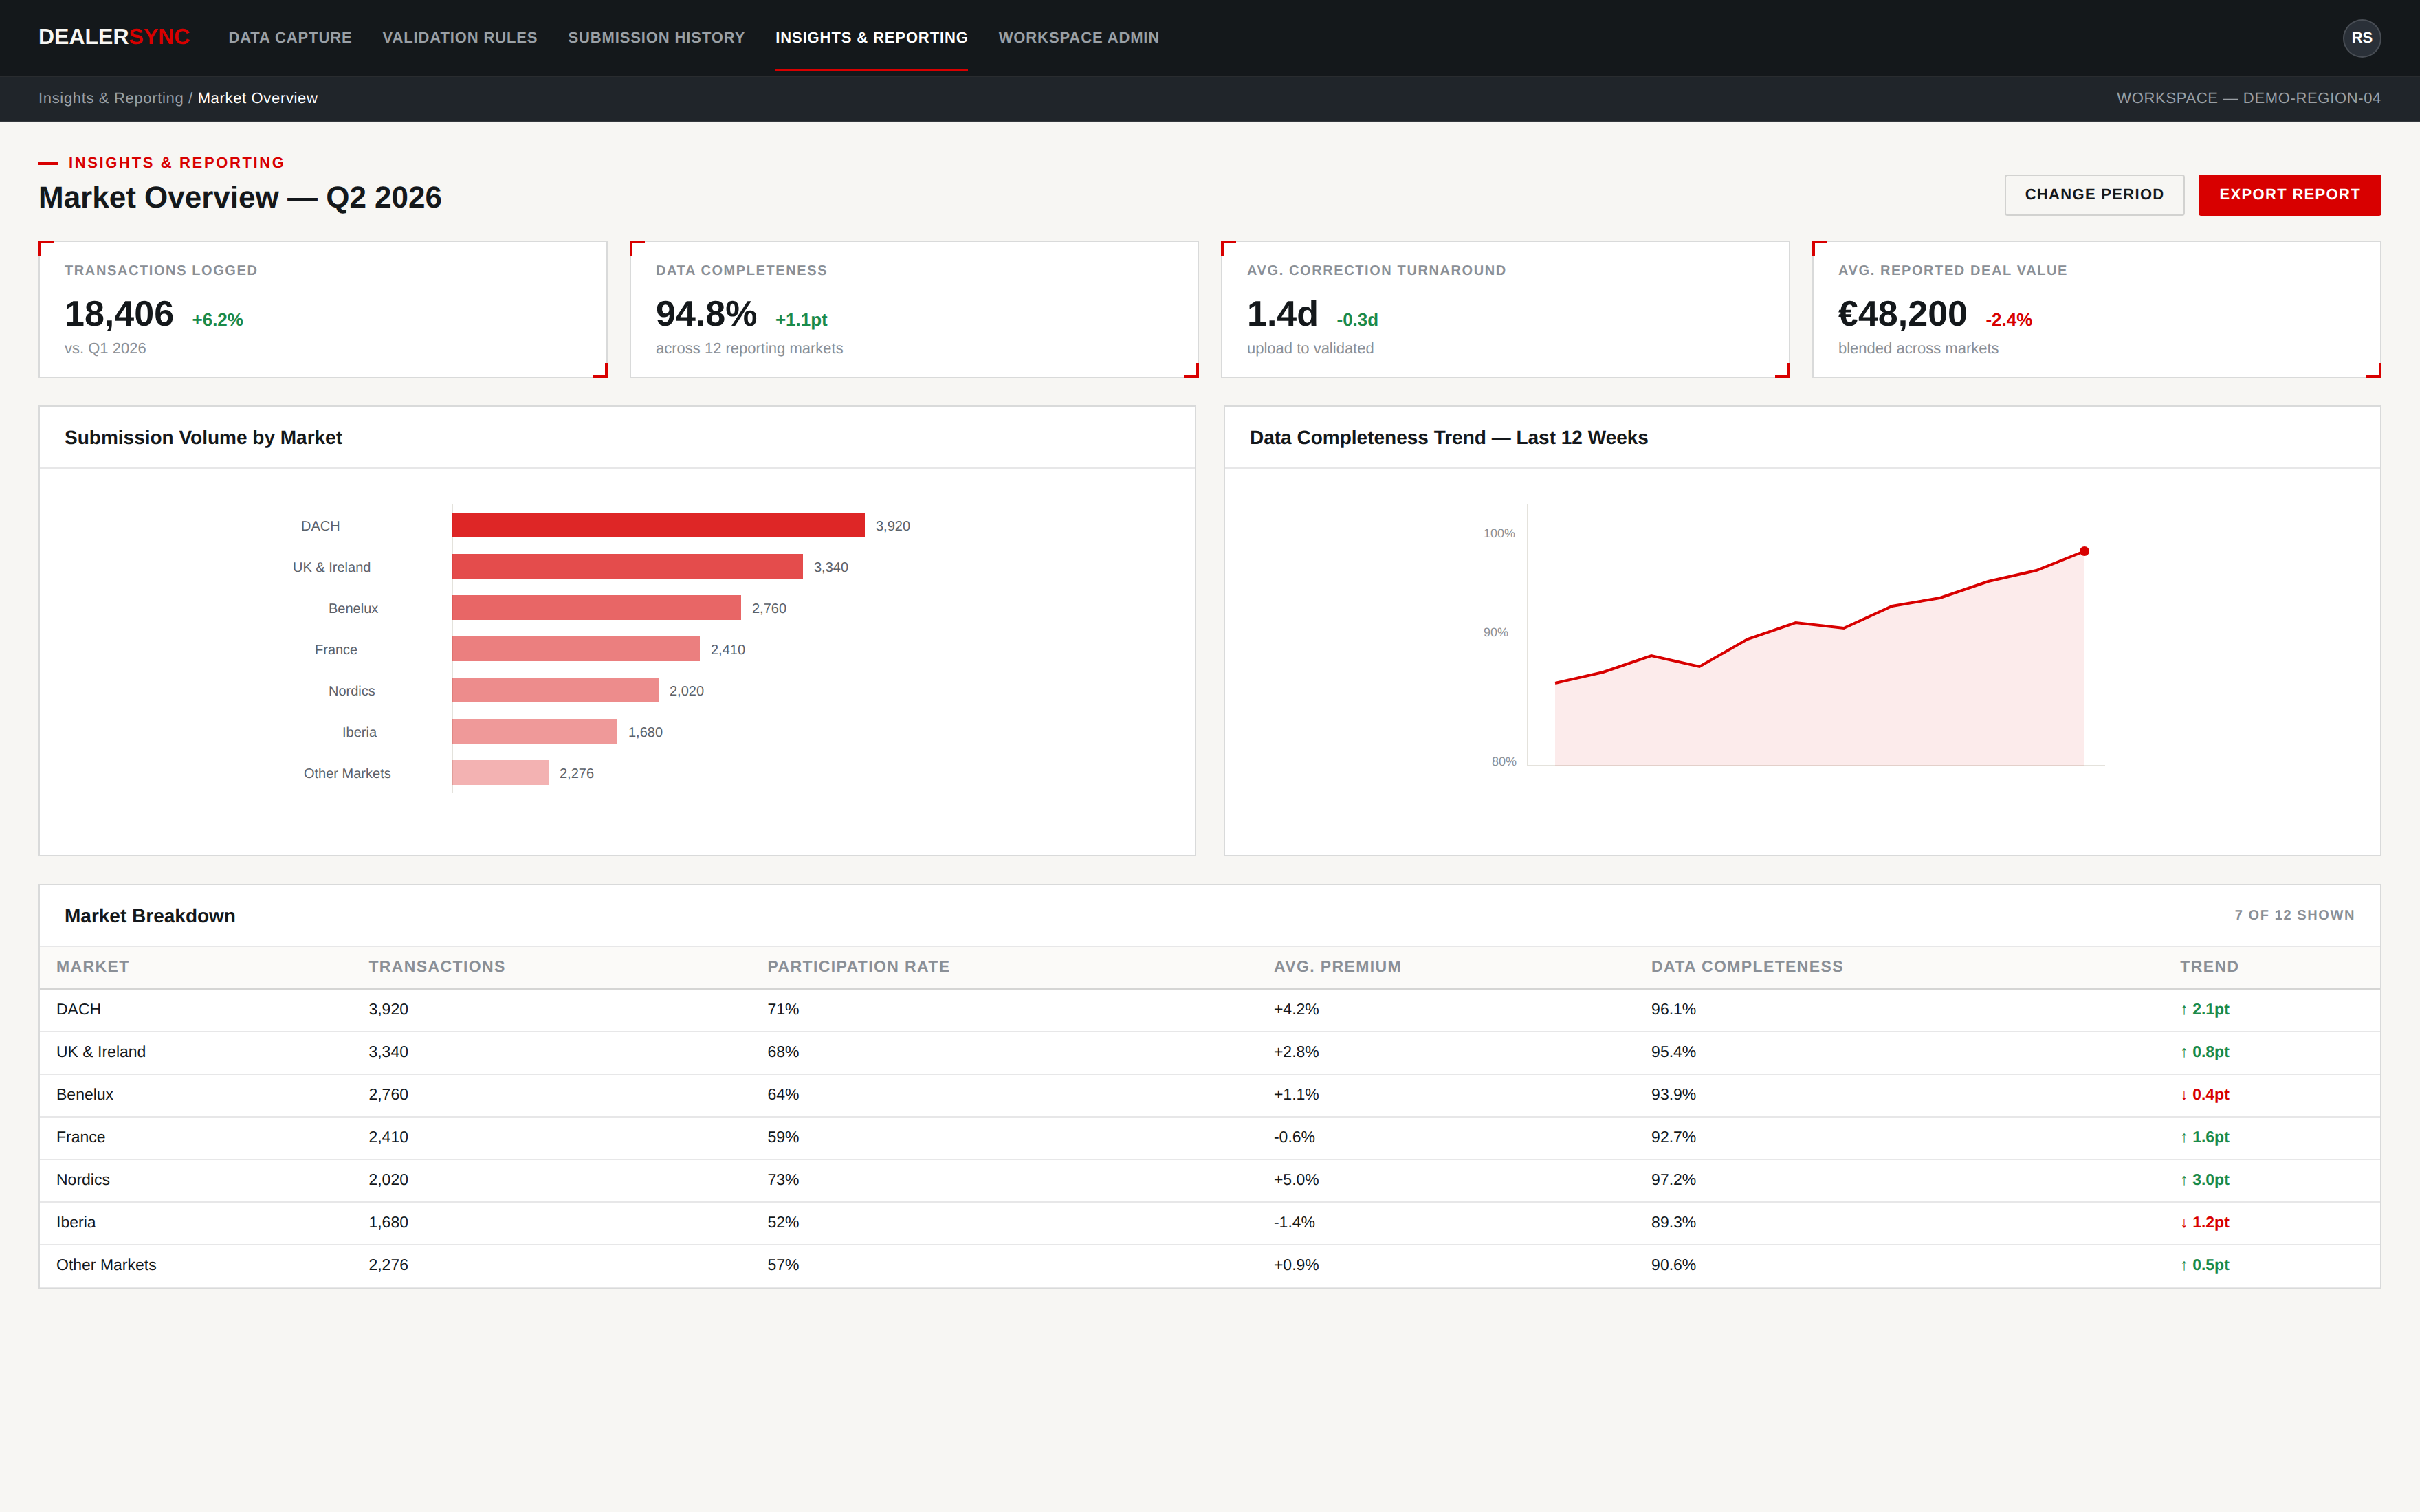Click Nordics participation rate 73%
This screenshot has width=2420, height=1512.
click(783, 1180)
